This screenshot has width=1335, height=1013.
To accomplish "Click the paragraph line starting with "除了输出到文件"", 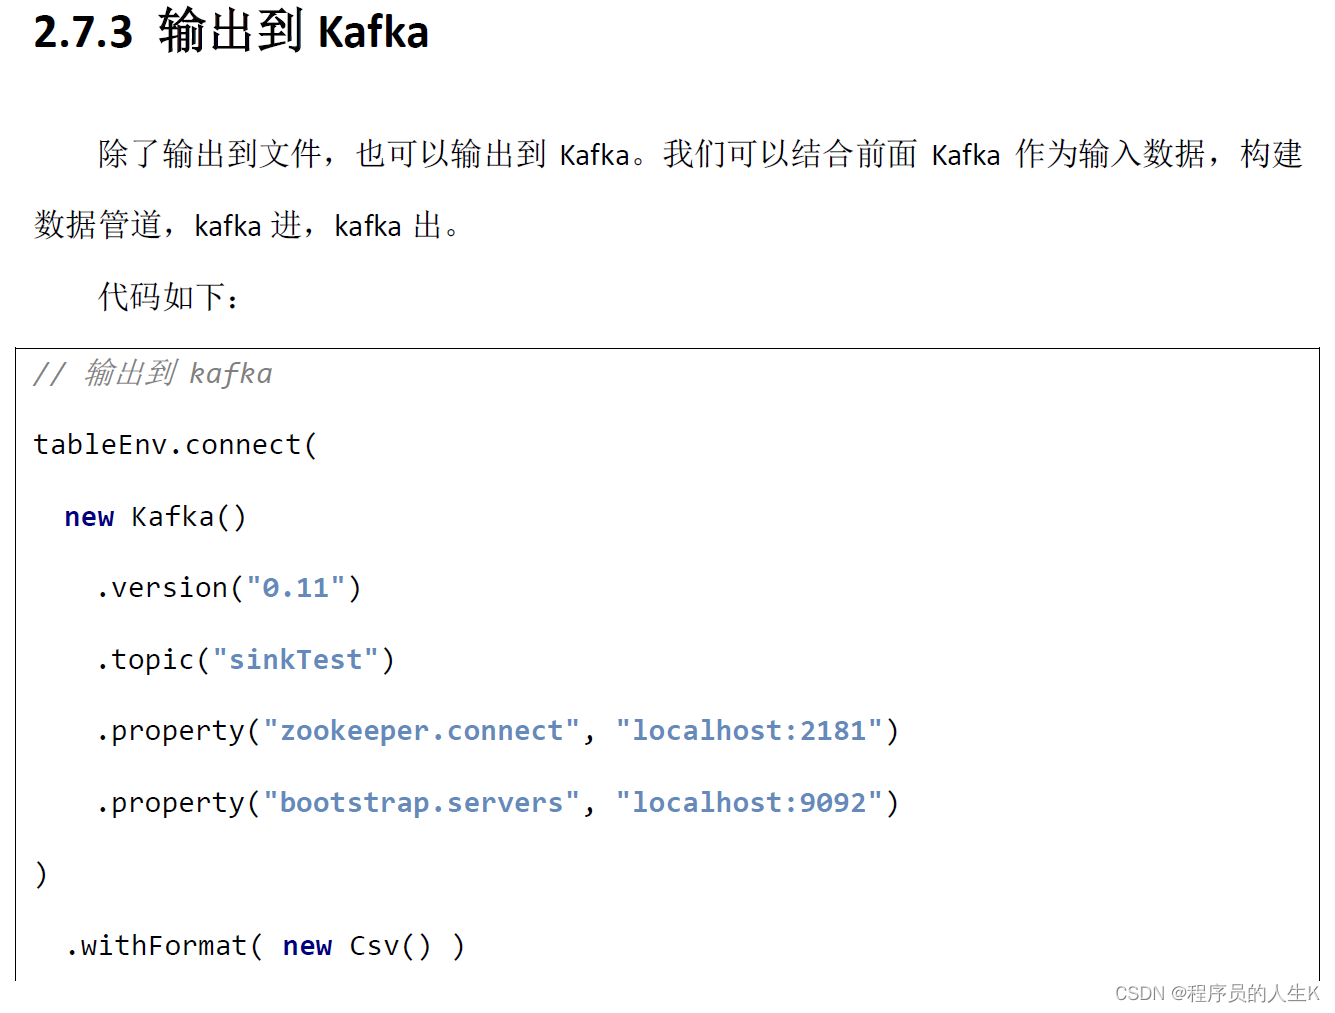I will 700,155.
